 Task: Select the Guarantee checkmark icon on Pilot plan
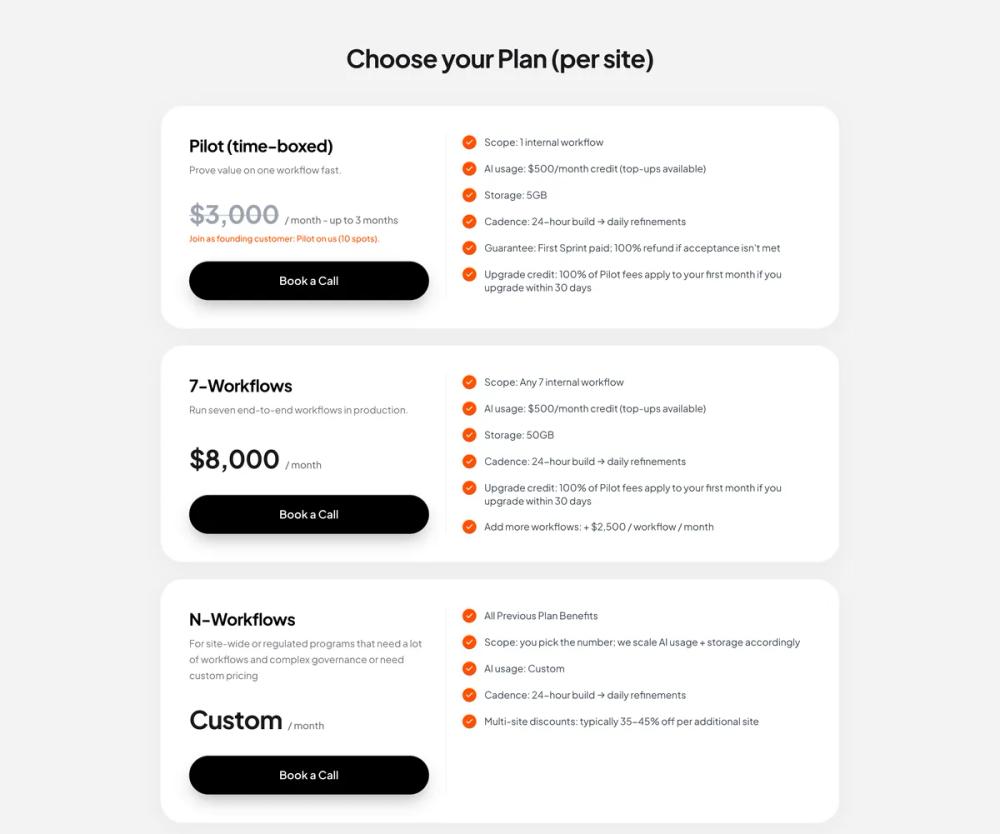tap(469, 248)
